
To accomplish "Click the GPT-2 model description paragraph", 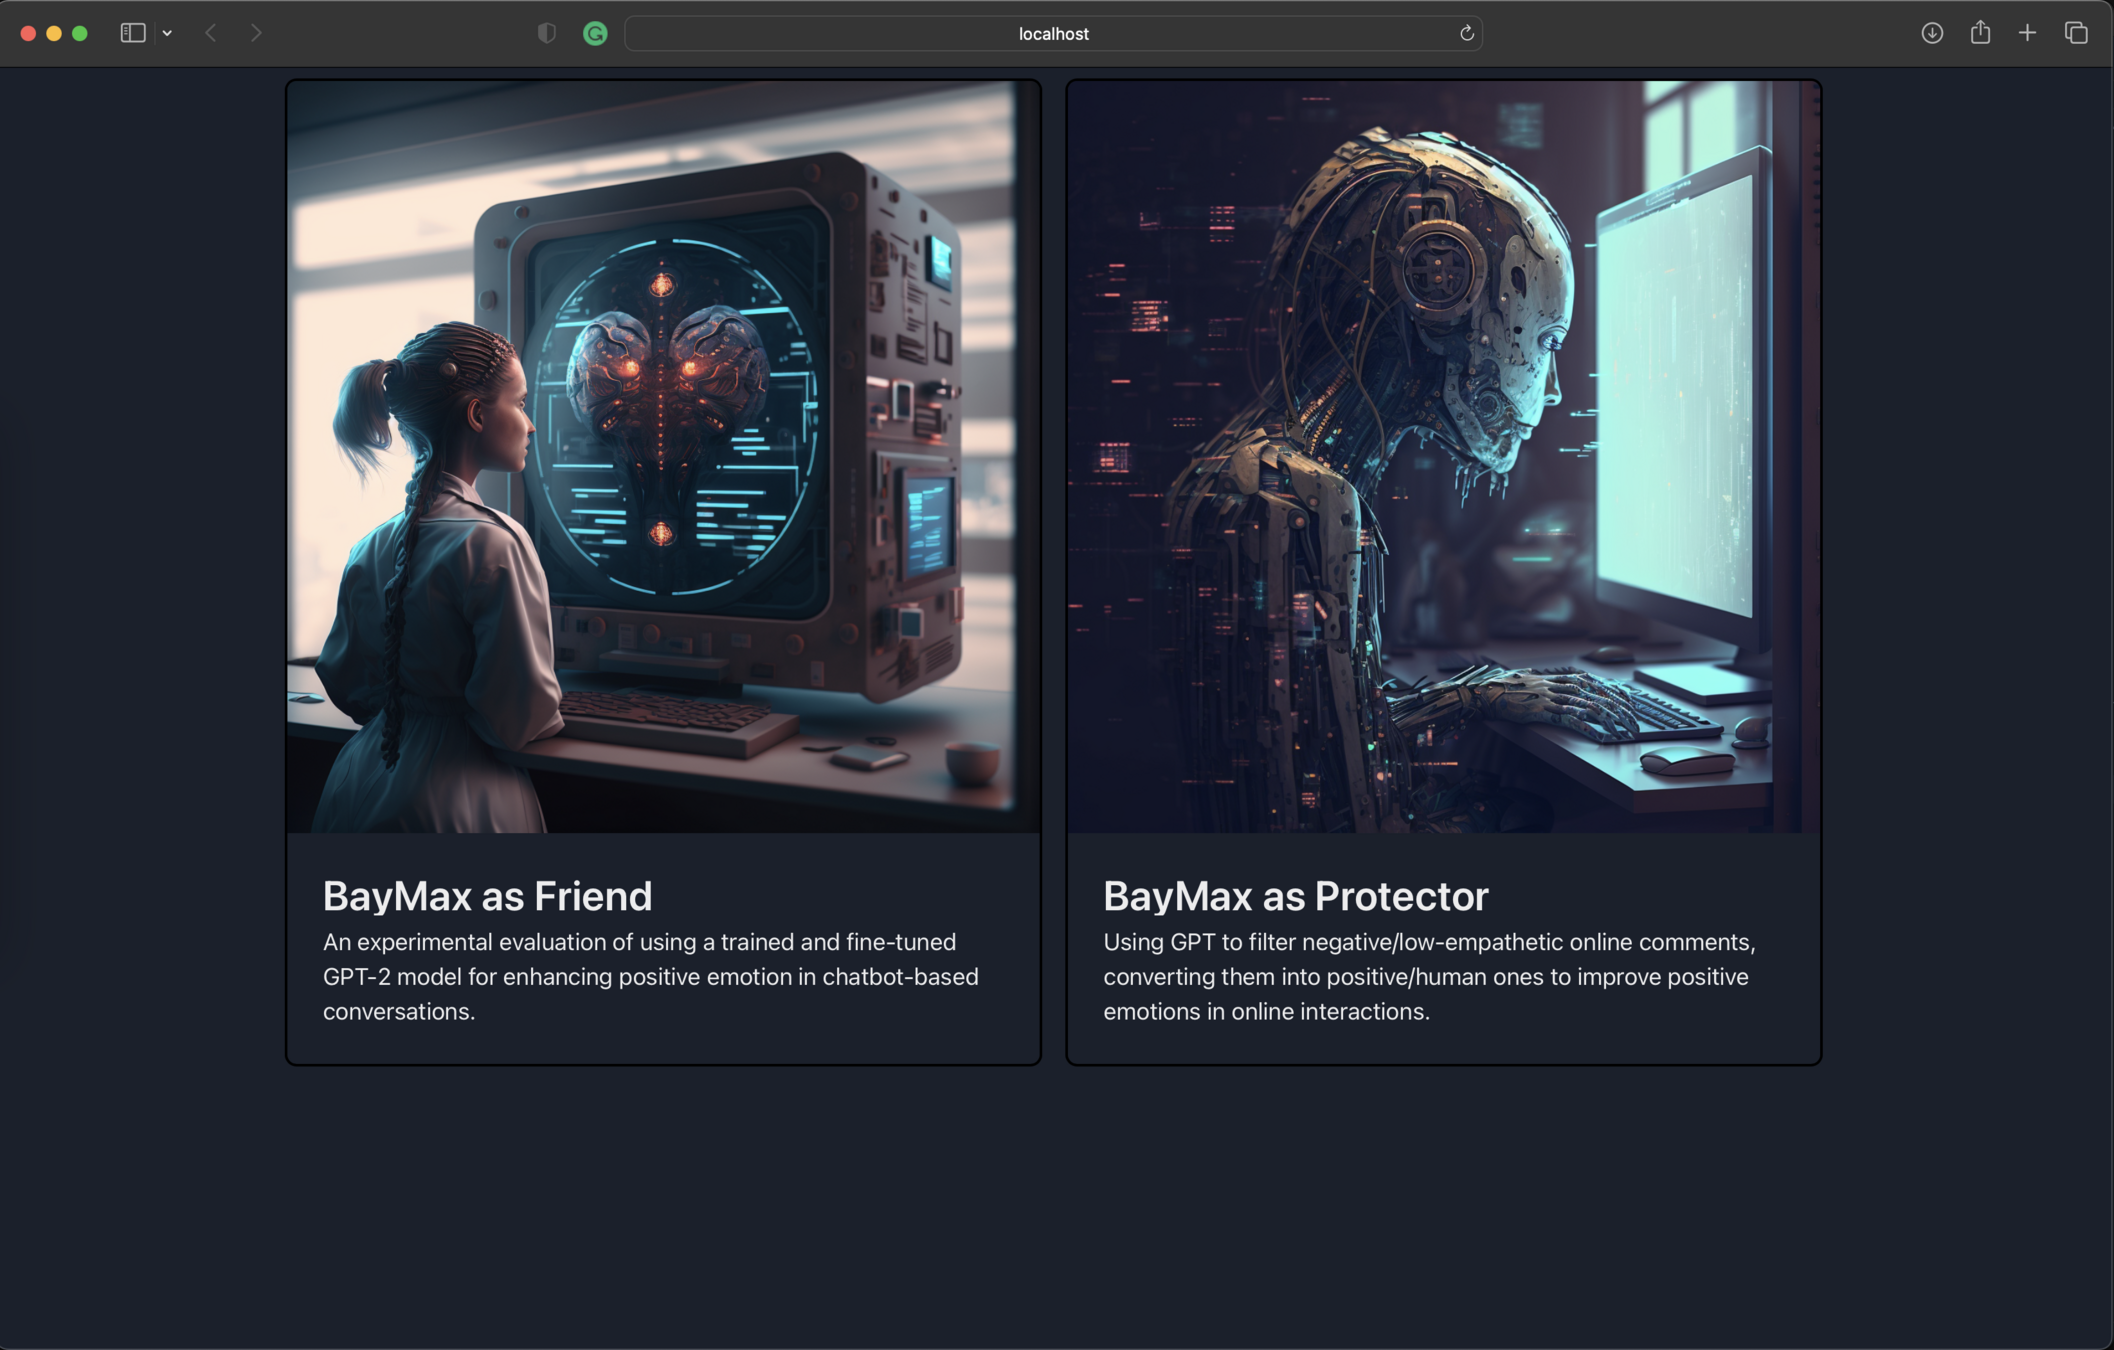I will [650, 976].
